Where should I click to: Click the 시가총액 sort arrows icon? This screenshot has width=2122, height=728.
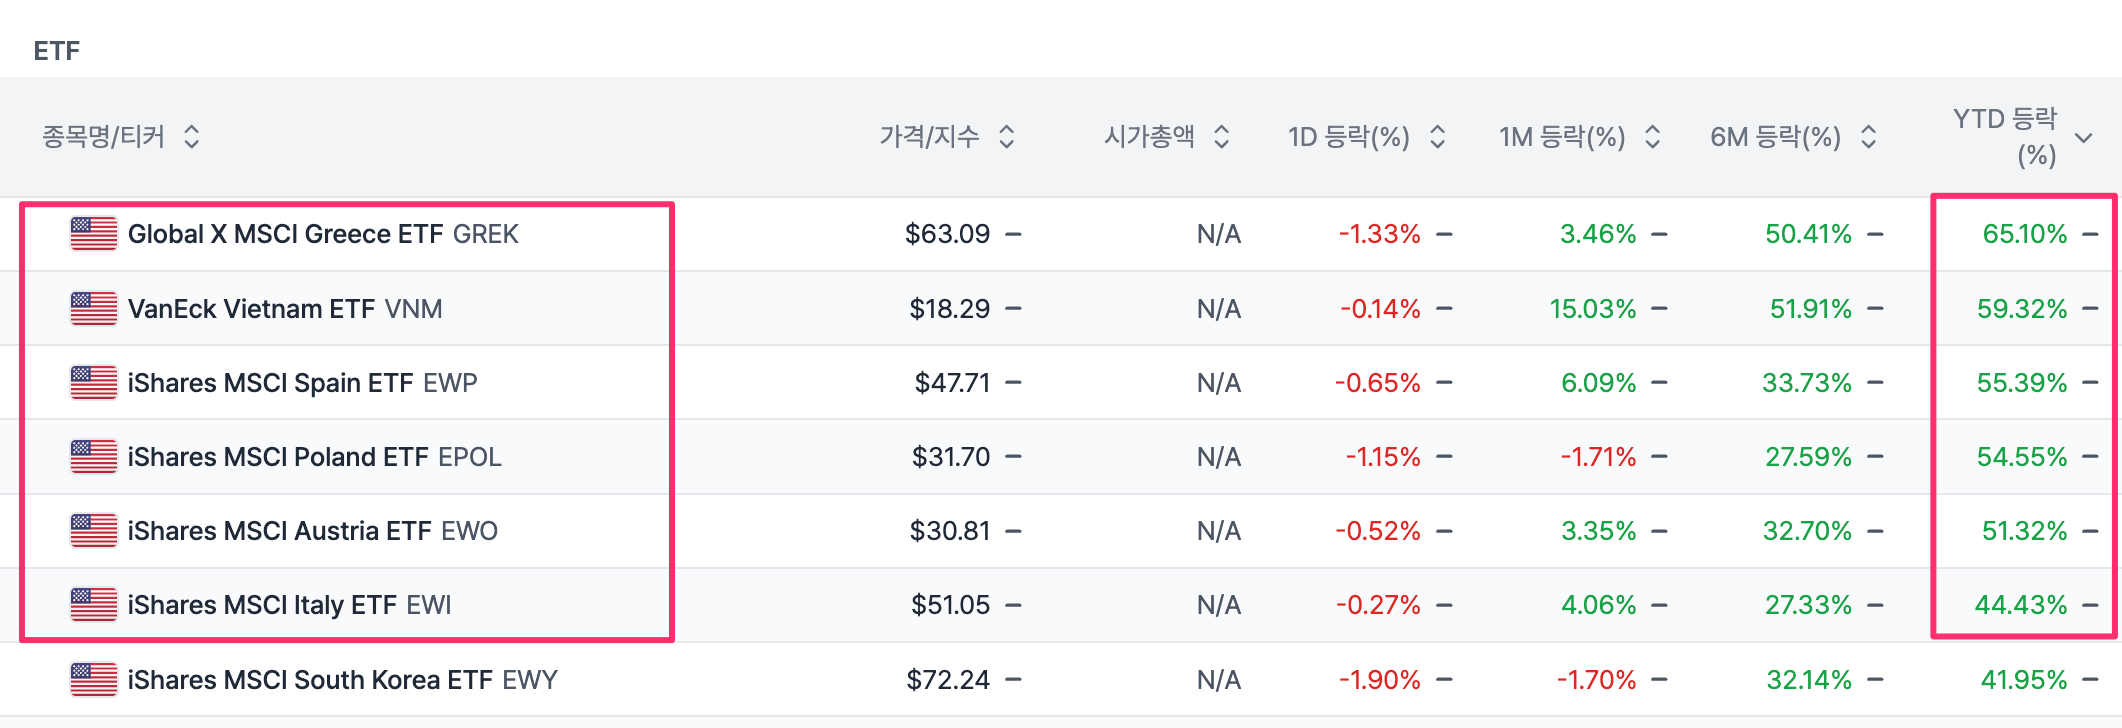1221,137
